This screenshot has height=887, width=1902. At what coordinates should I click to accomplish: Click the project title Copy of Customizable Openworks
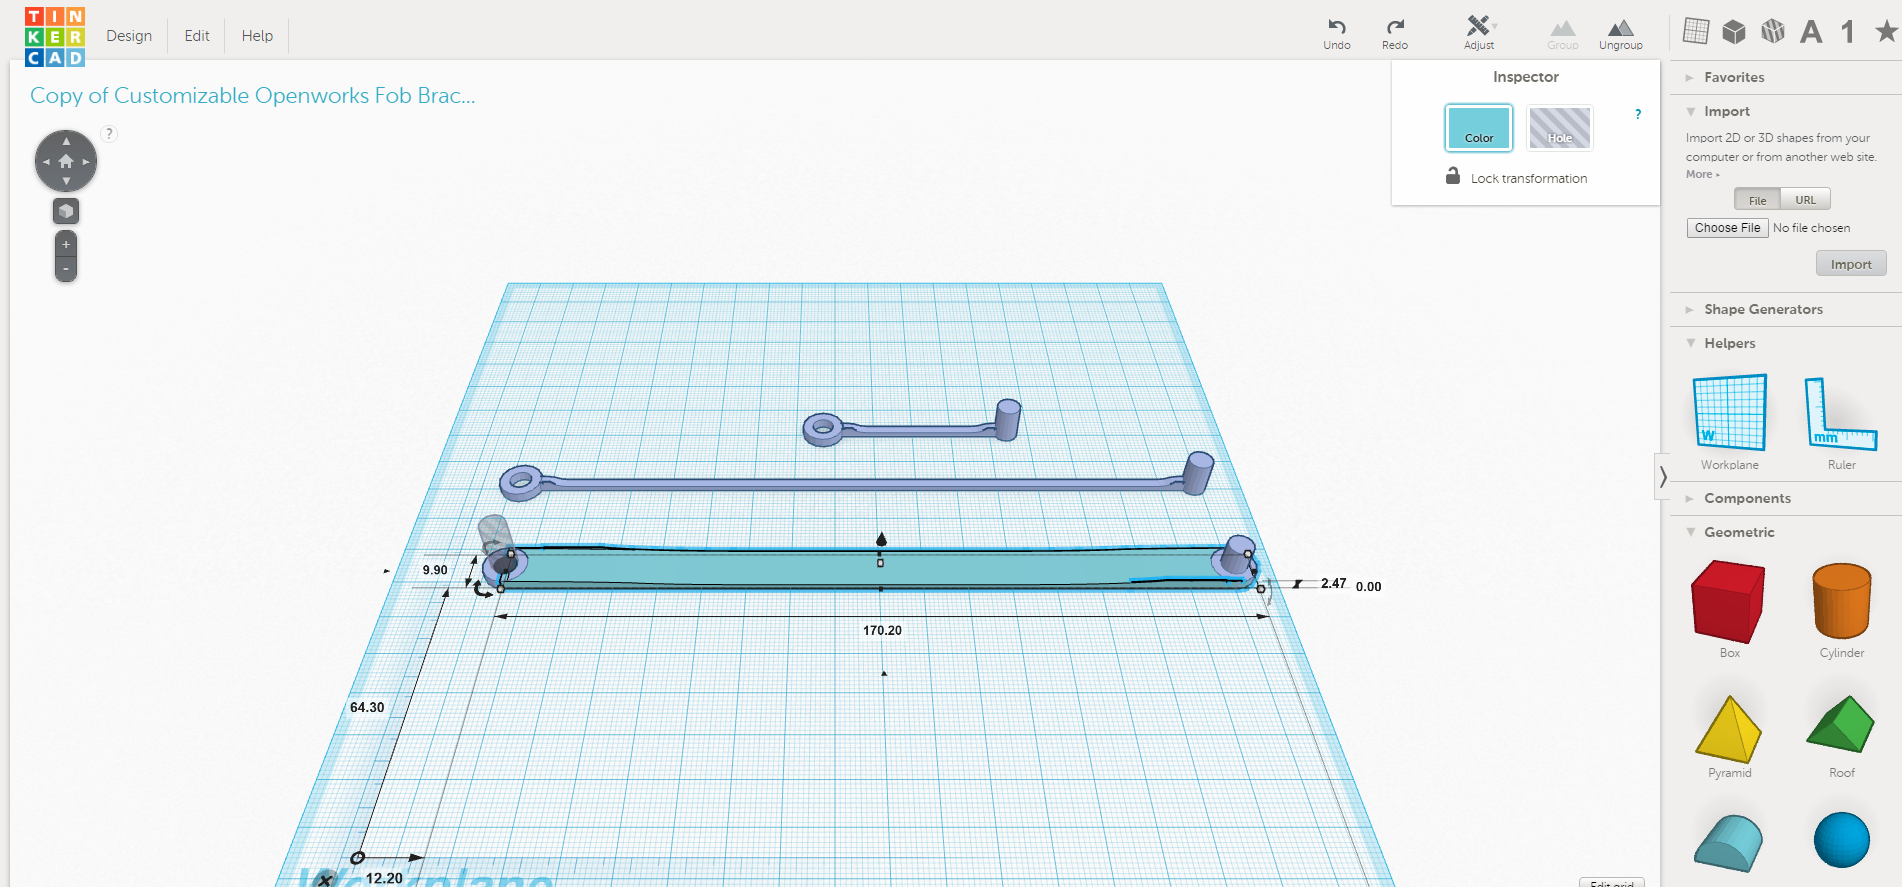[x=252, y=96]
